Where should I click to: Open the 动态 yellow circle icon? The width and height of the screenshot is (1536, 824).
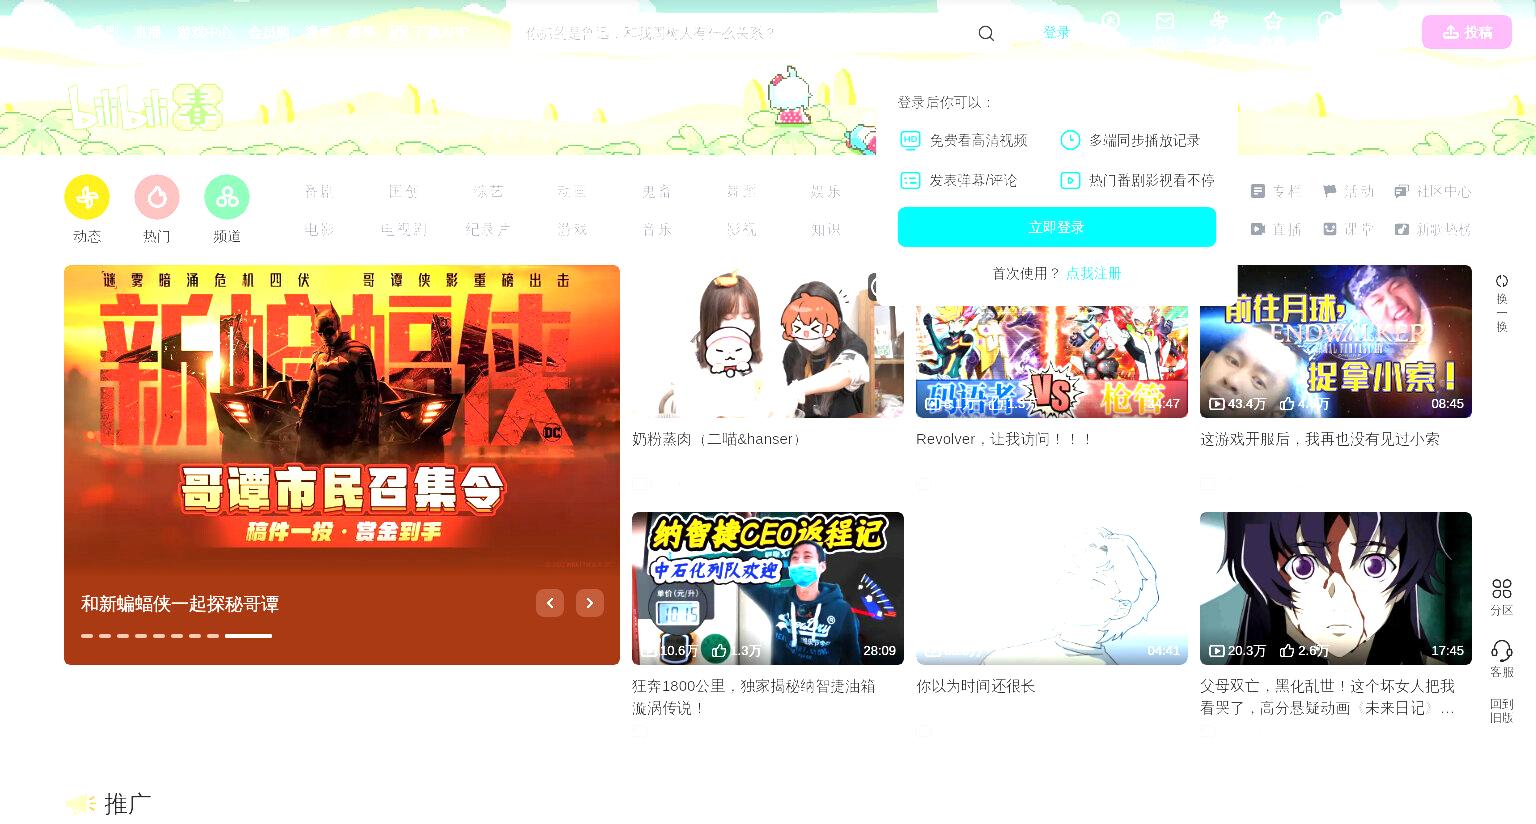tap(87, 197)
